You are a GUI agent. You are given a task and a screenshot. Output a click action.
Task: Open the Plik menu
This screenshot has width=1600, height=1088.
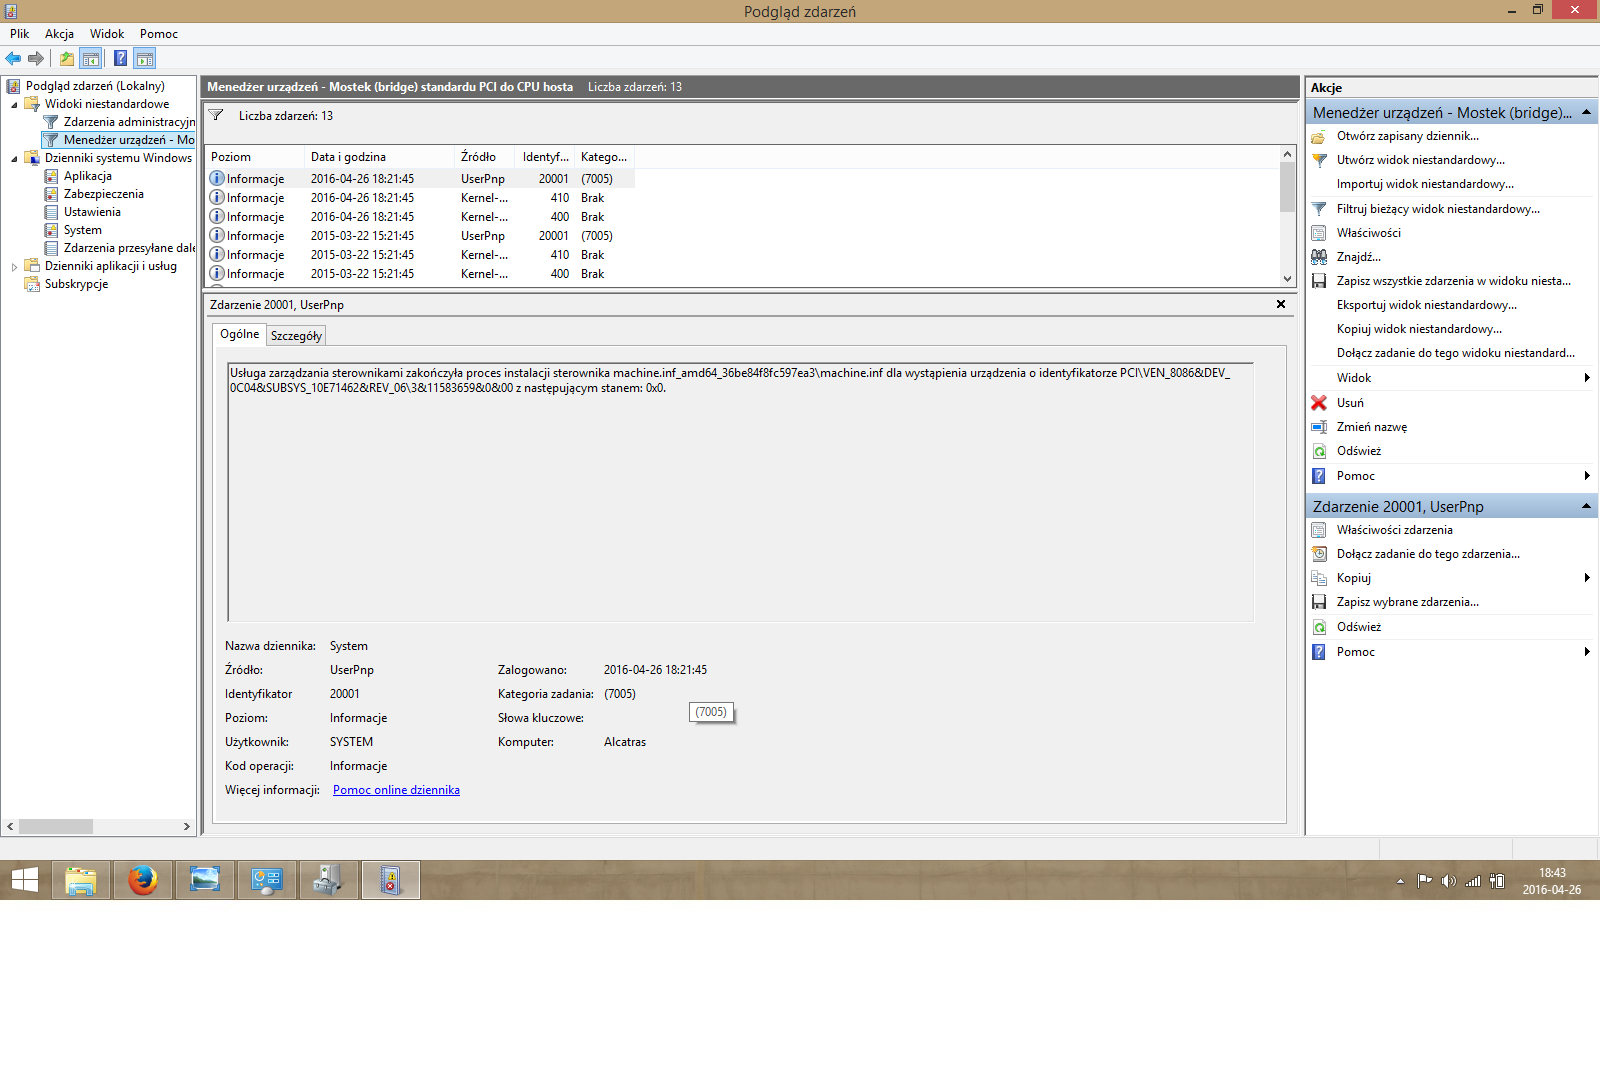tap(19, 34)
